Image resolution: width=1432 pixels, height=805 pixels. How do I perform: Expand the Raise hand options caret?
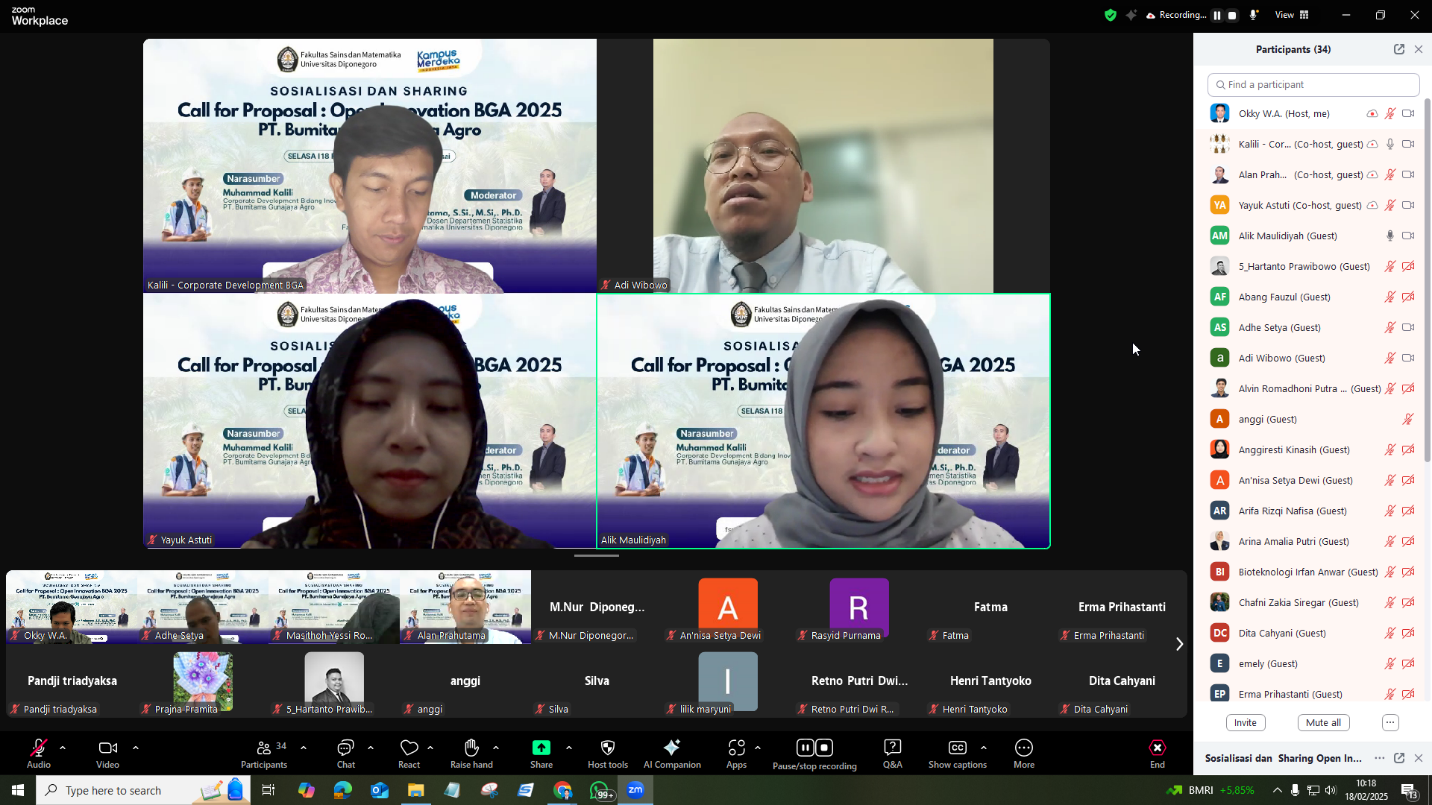click(496, 748)
